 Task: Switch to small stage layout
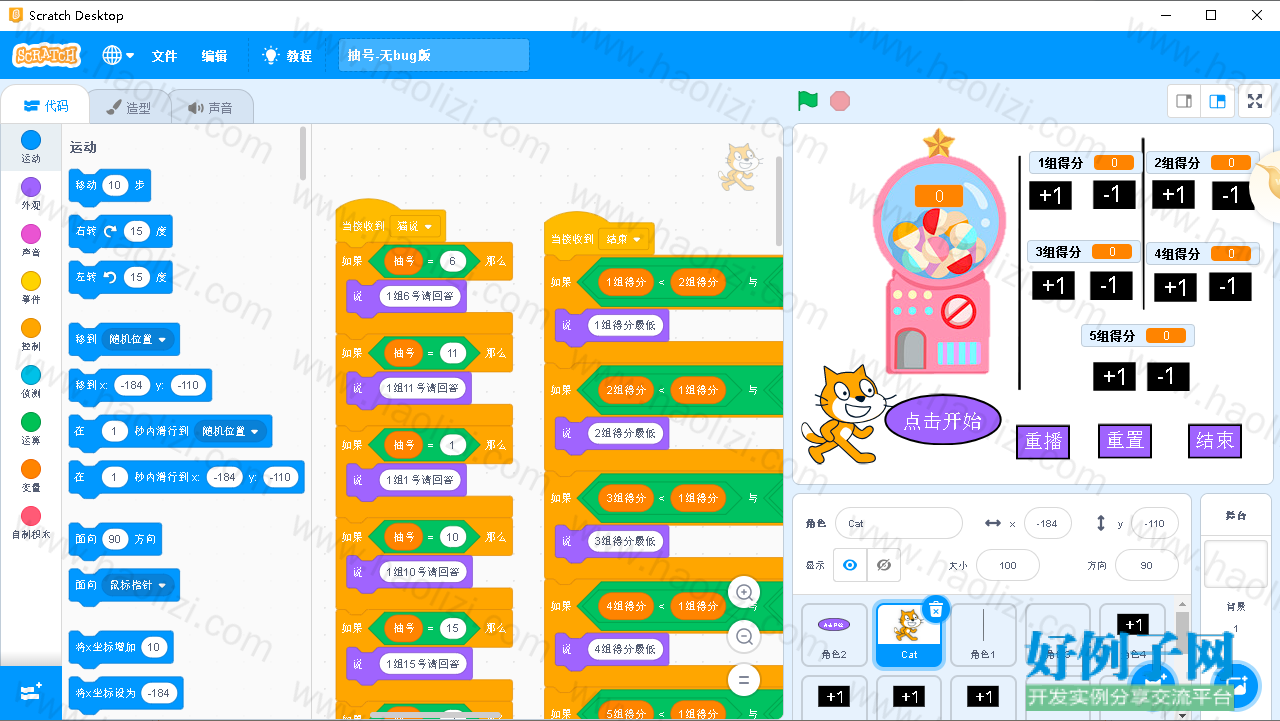1184,101
